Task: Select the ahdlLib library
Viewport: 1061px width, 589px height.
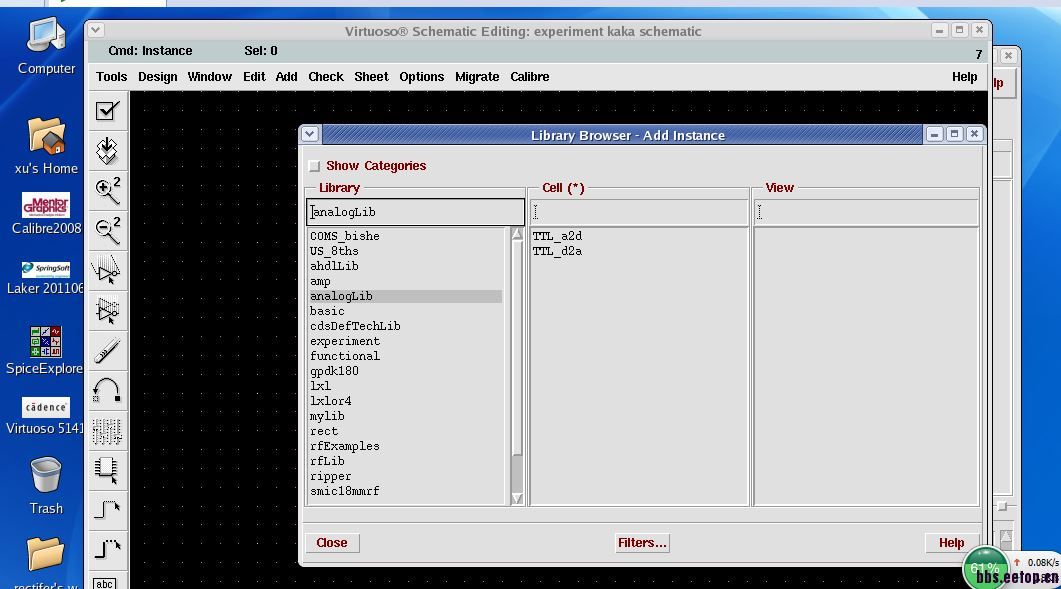Action: [334, 266]
